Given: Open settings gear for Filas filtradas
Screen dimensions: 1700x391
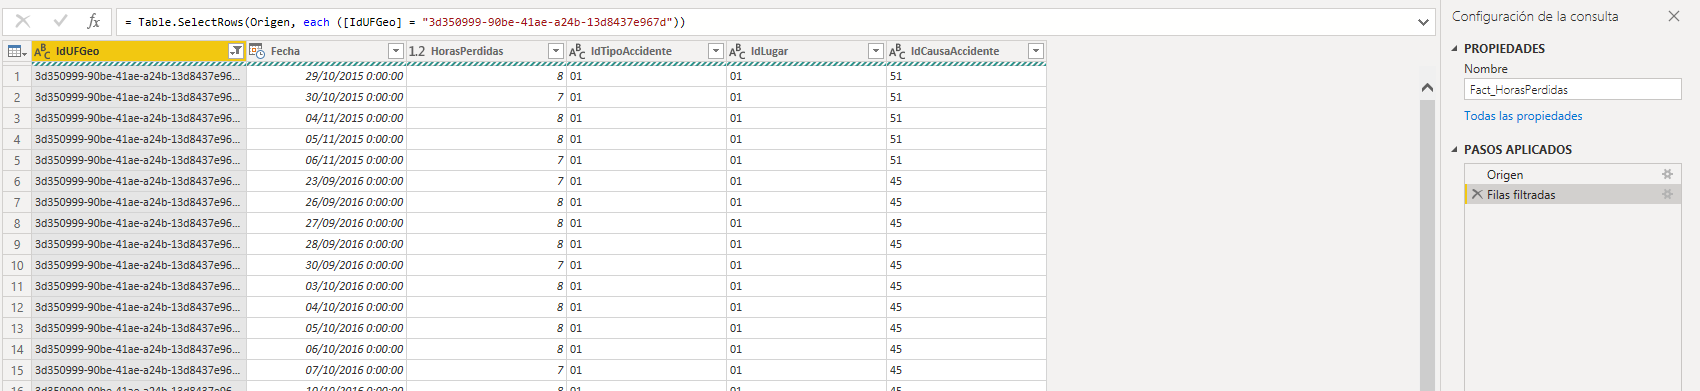Looking at the screenshot, I should click(1667, 195).
